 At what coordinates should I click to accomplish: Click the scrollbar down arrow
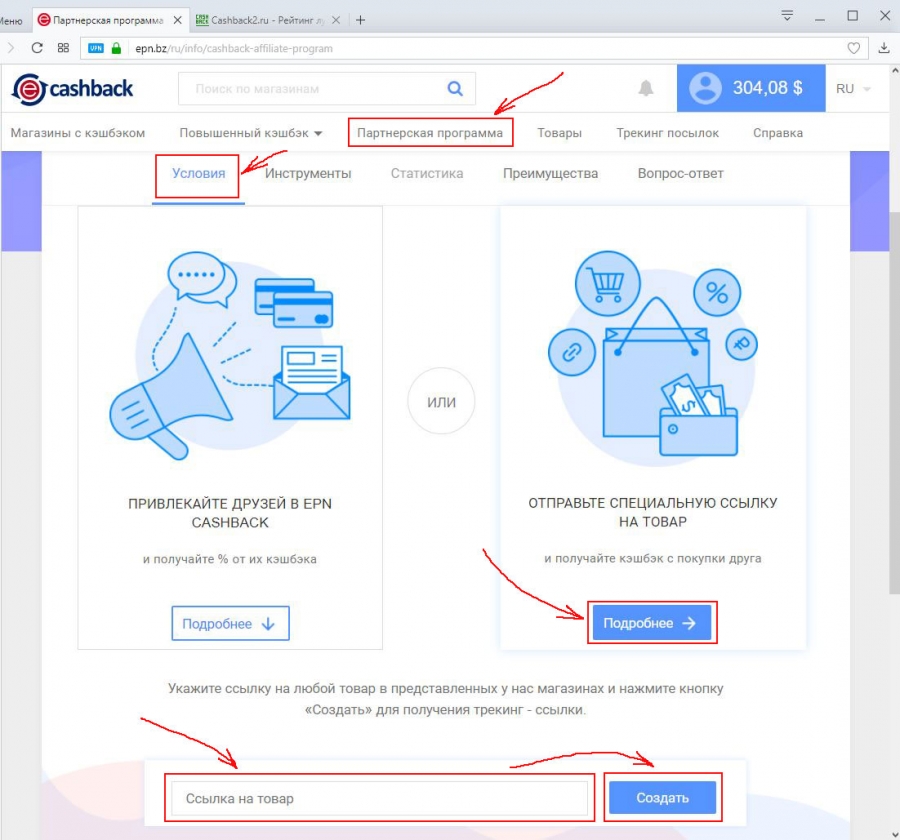click(x=895, y=834)
